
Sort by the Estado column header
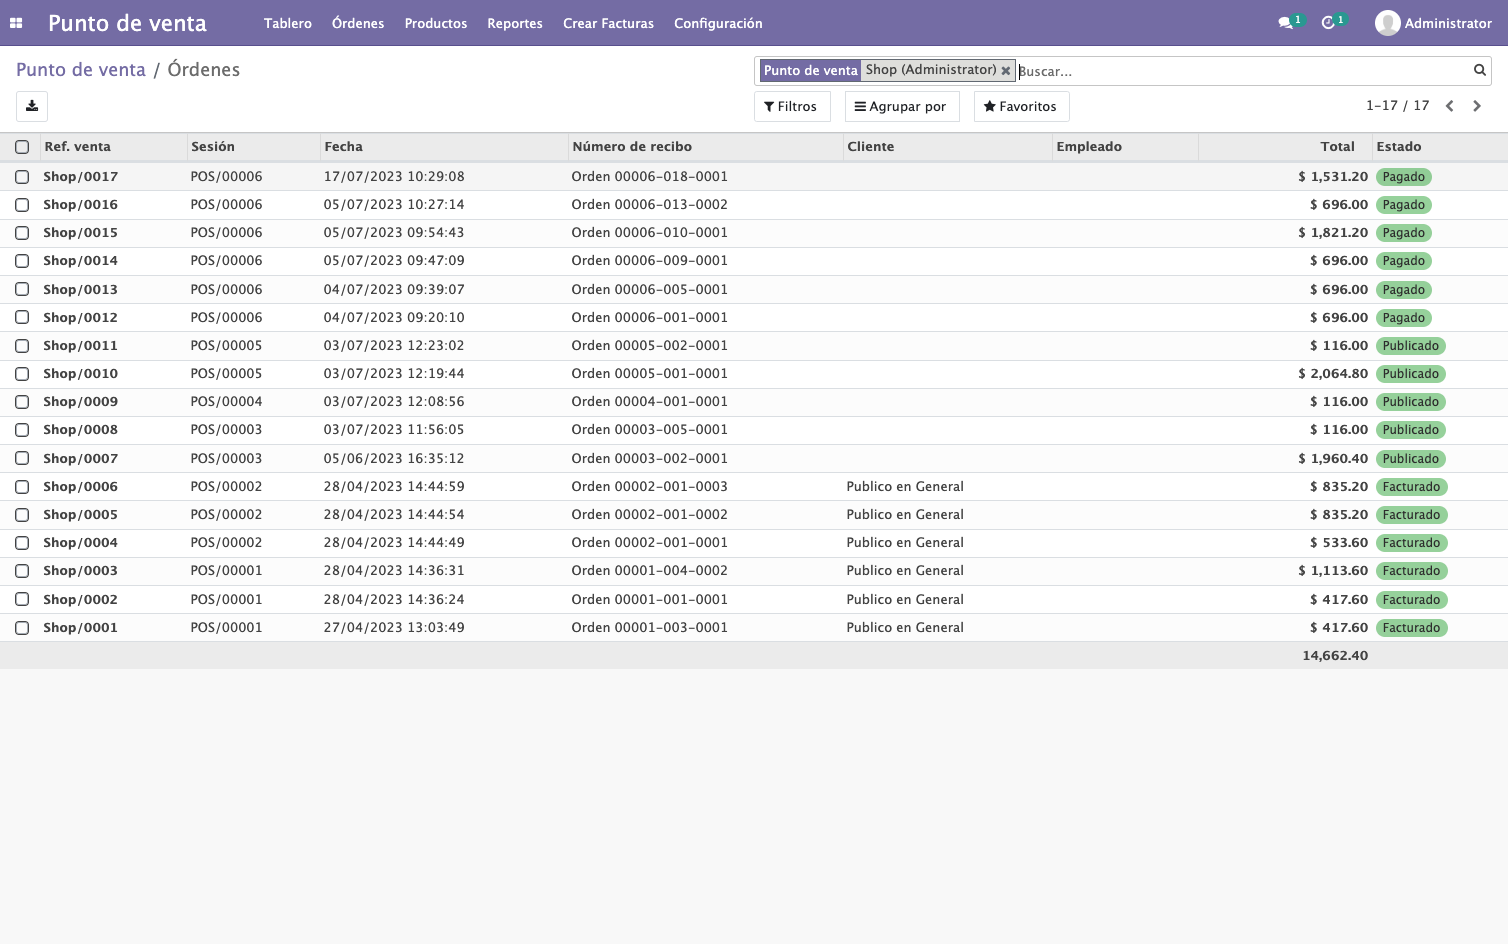click(x=1439, y=147)
